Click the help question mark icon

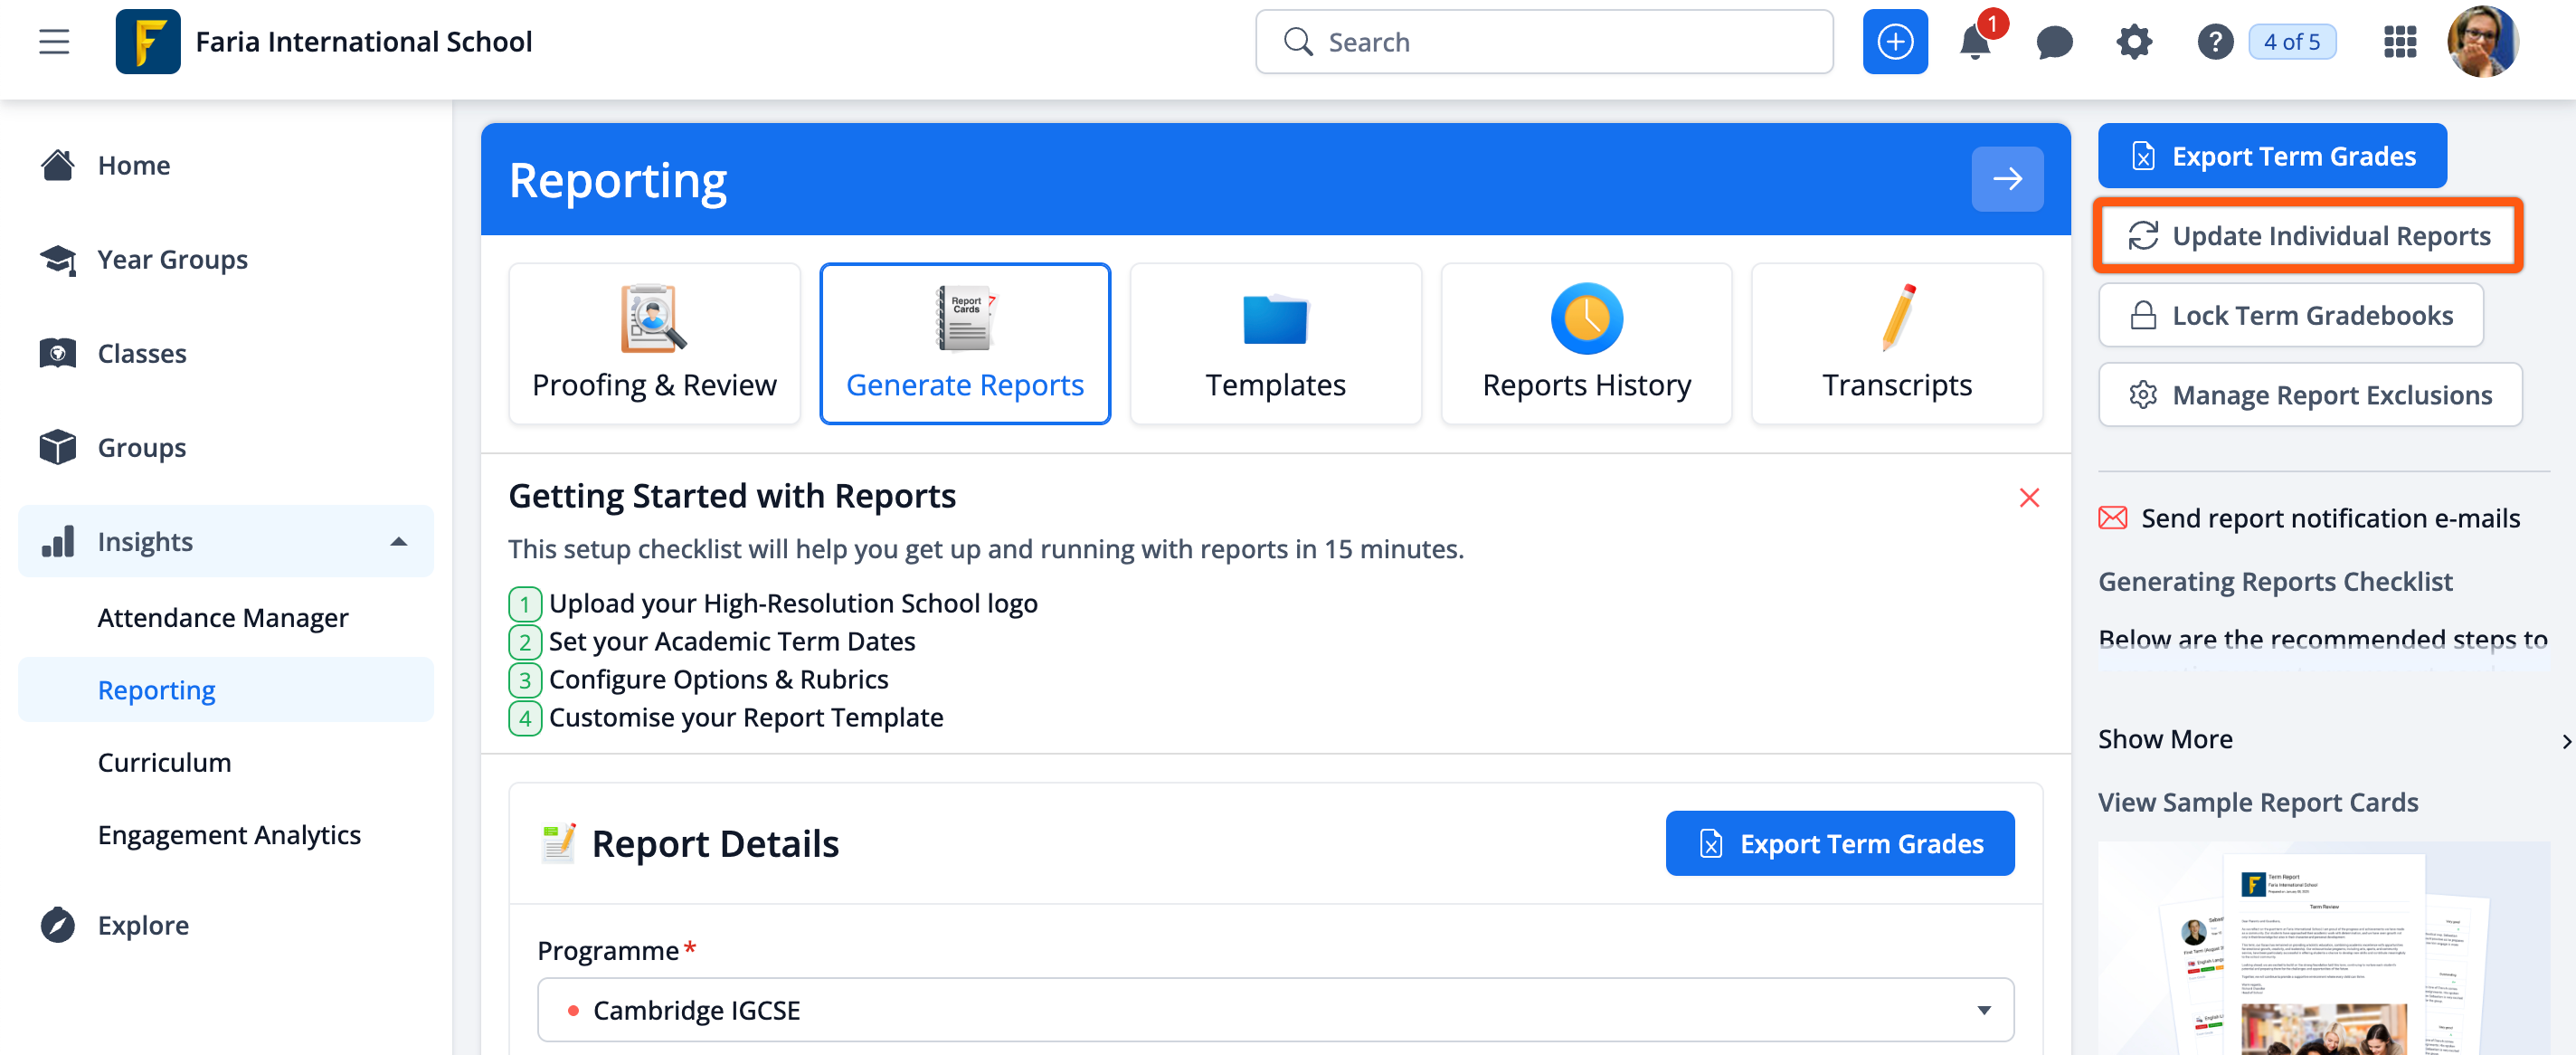pyautogui.click(x=2214, y=42)
